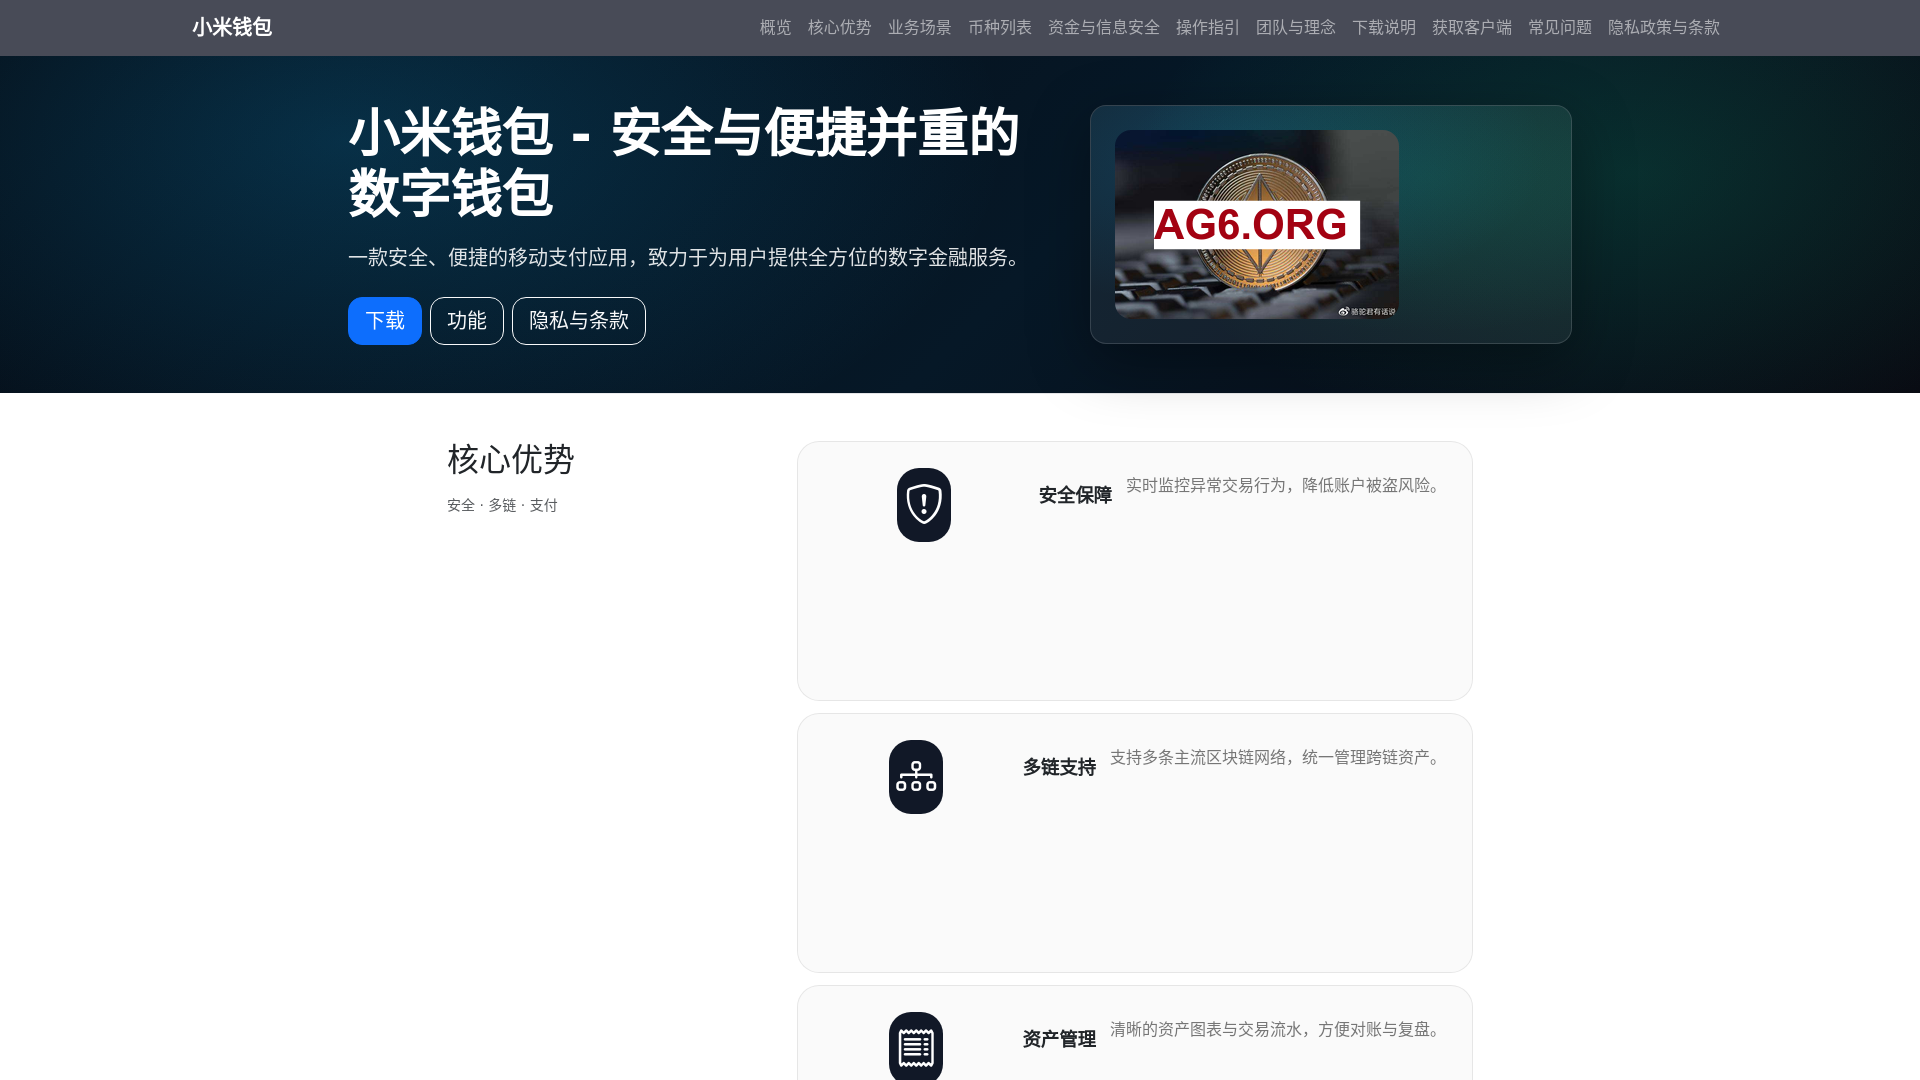
Task: Click the 功能 outlined button
Action: click(467, 321)
